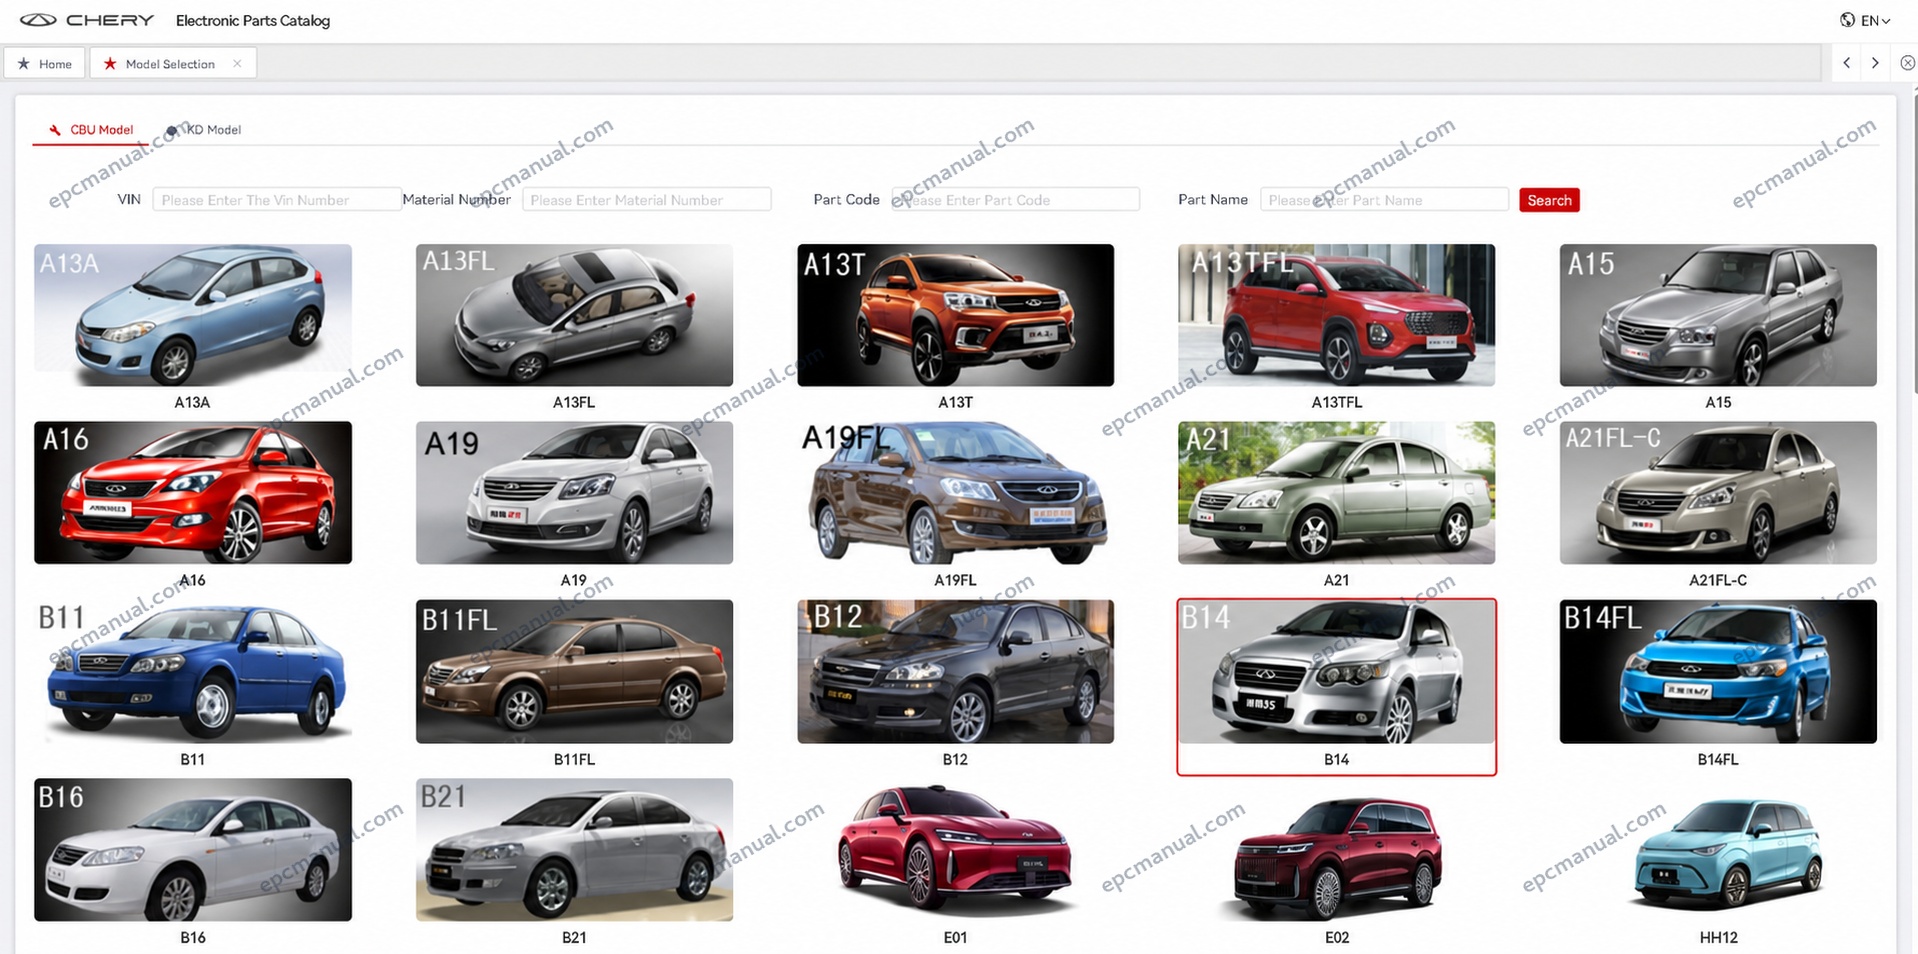Select the HH12 small car thumbnail
The image size is (1918, 954).
1718,849
